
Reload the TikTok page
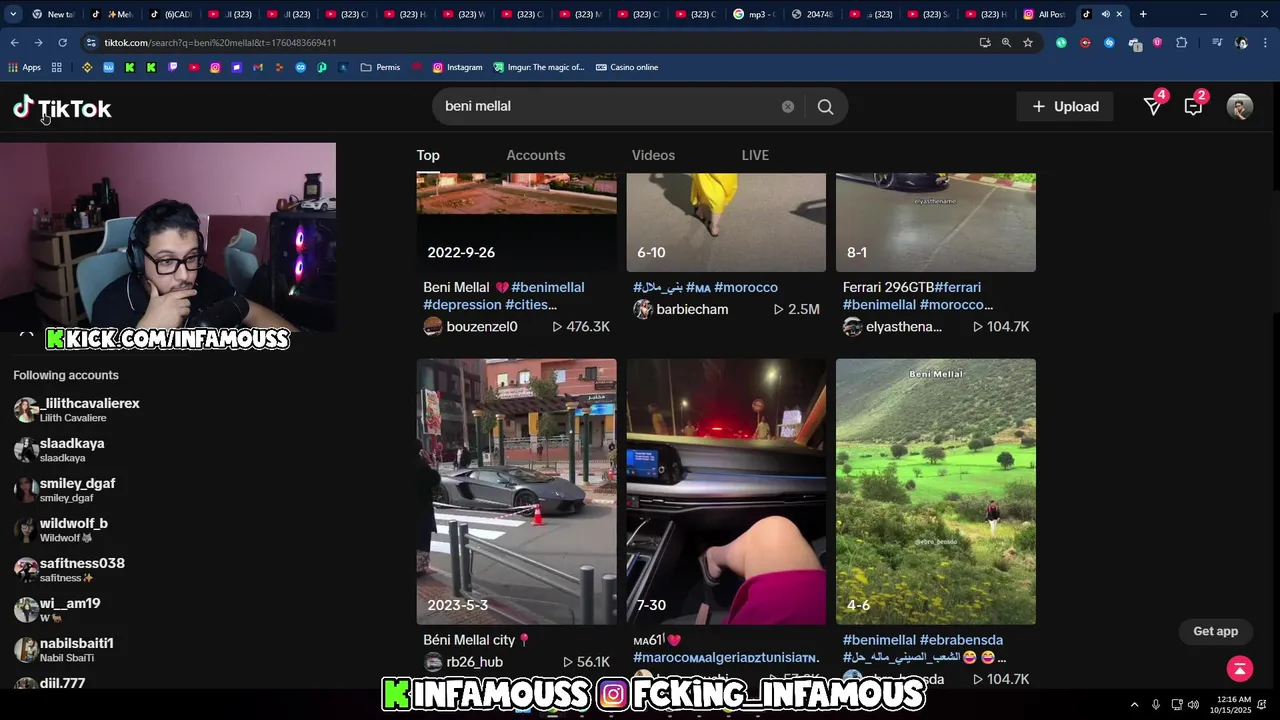tap(62, 43)
